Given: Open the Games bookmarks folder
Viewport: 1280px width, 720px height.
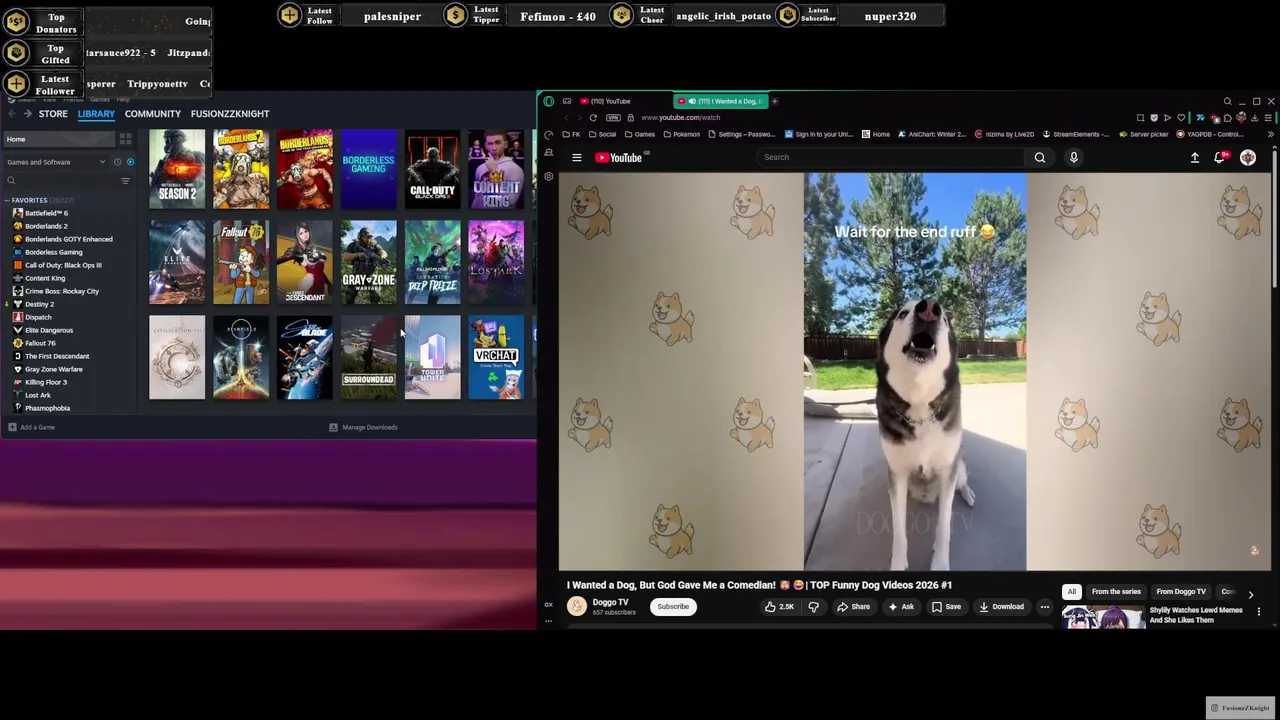Looking at the screenshot, I should click(639, 134).
